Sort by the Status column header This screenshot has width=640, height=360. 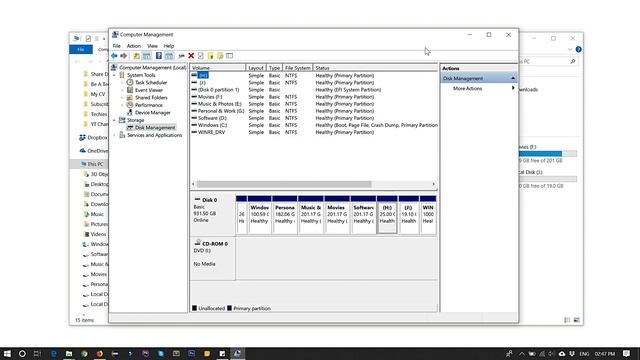[x=375, y=68]
